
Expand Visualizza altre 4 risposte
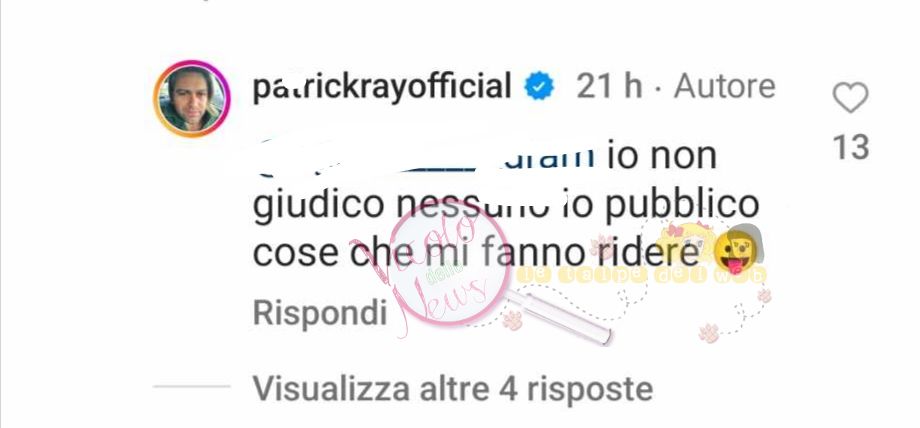tap(452, 389)
